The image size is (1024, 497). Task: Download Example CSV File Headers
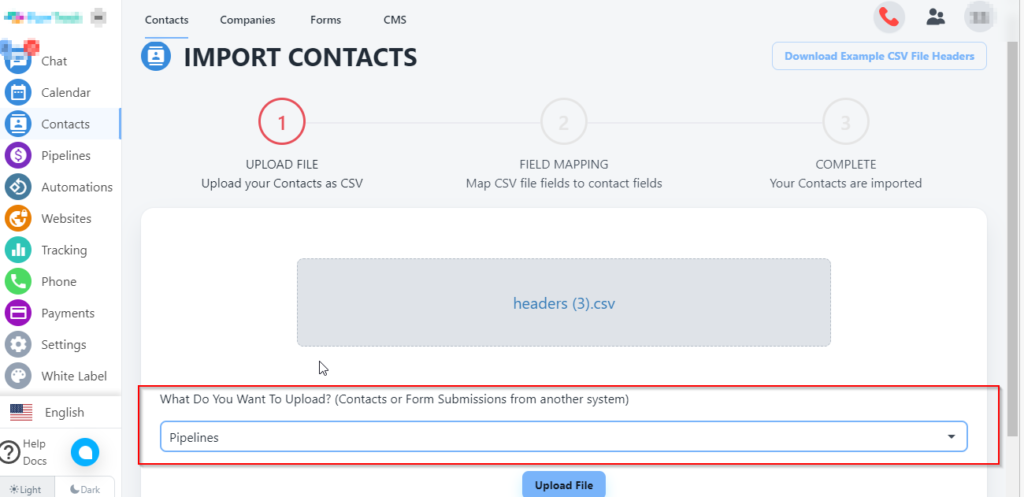point(879,56)
